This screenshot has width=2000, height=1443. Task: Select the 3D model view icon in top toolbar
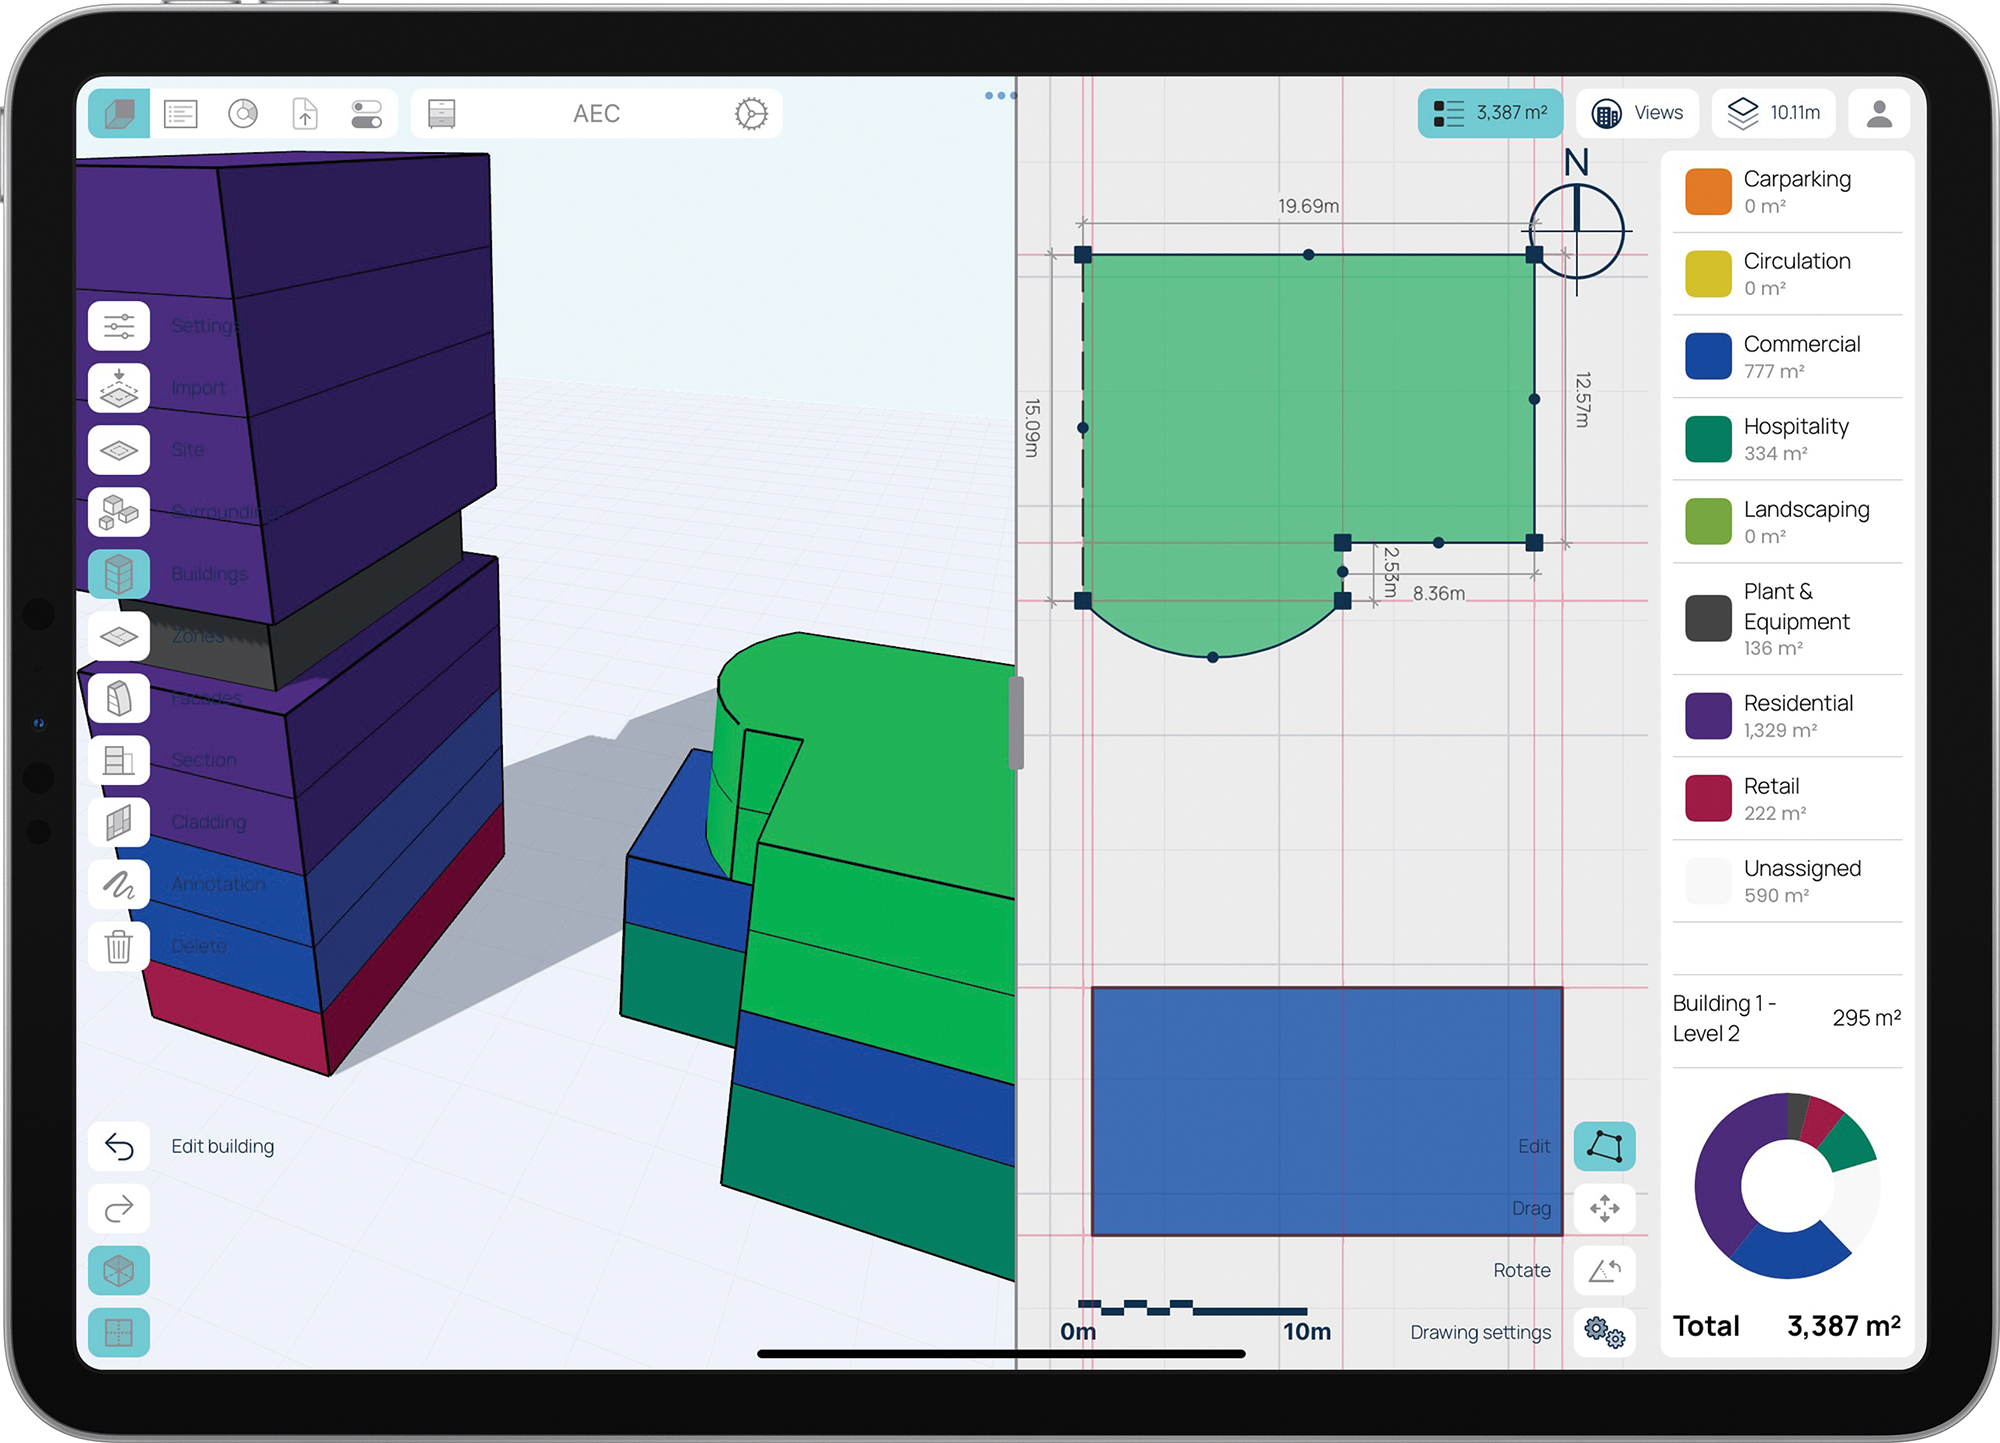[x=119, y=113]
